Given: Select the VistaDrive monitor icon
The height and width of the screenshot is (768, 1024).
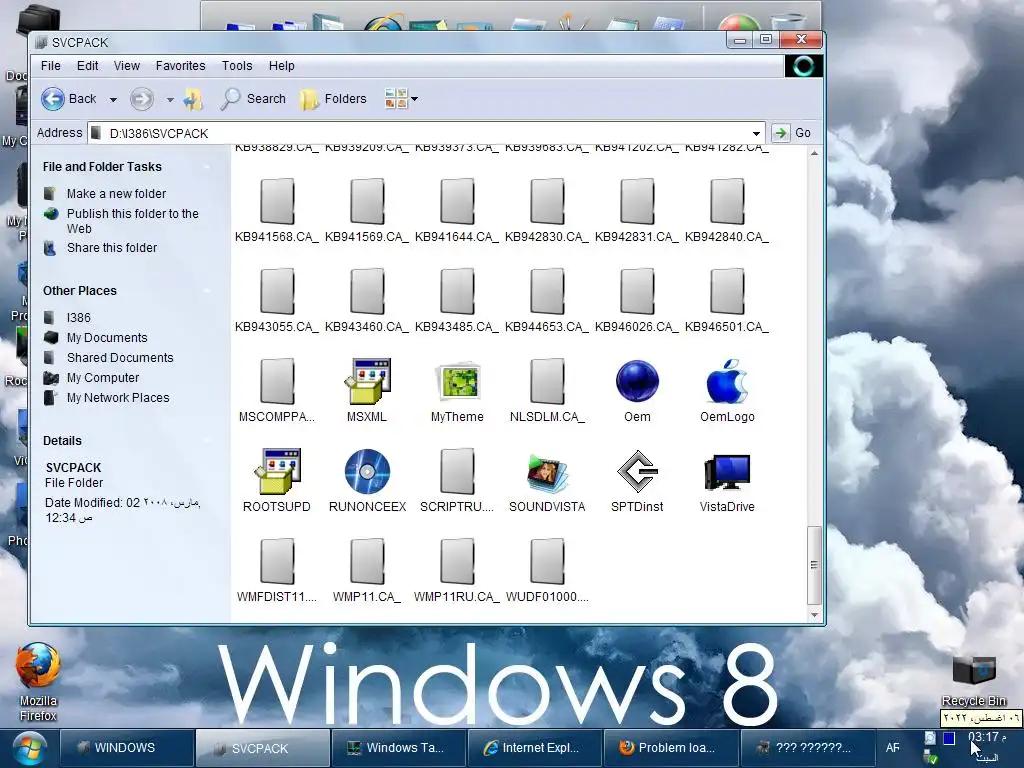Looking at the screenshot, I should click(727, 472).
